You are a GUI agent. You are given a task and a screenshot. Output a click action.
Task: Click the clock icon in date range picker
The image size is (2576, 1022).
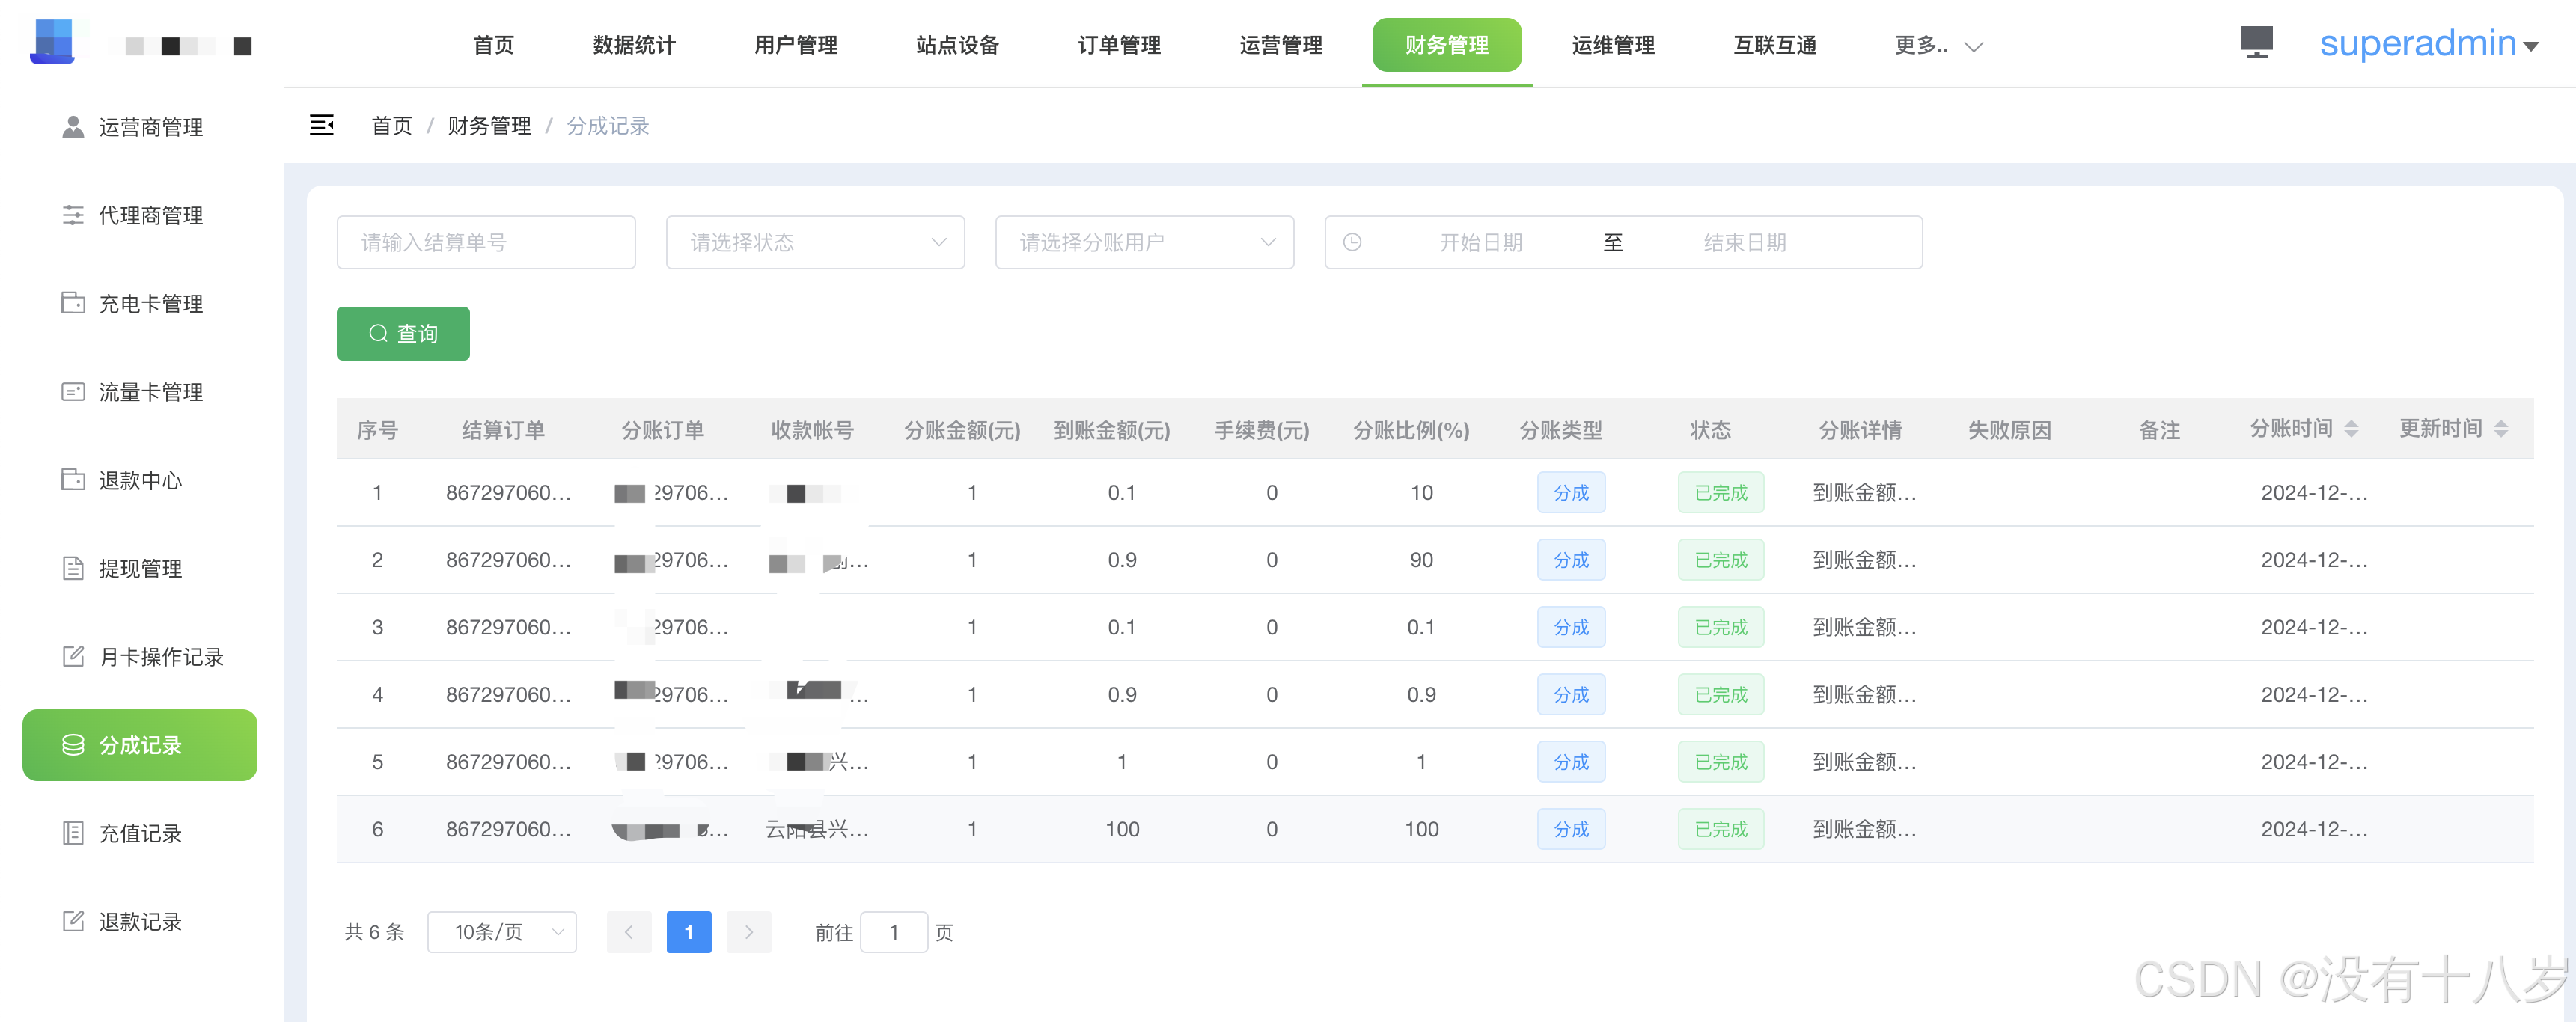point(1352,242)
